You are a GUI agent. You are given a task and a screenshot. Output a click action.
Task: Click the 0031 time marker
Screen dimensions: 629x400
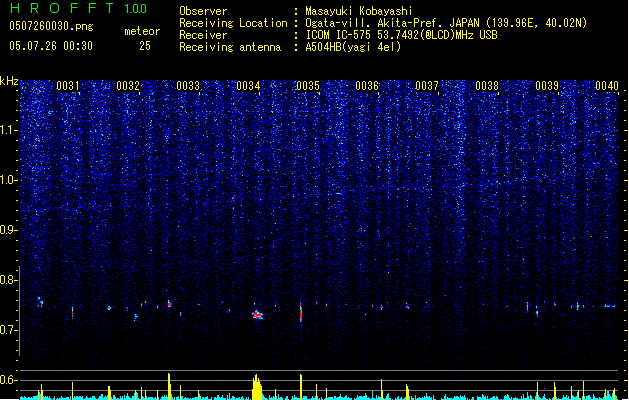(x=68, y=86)
